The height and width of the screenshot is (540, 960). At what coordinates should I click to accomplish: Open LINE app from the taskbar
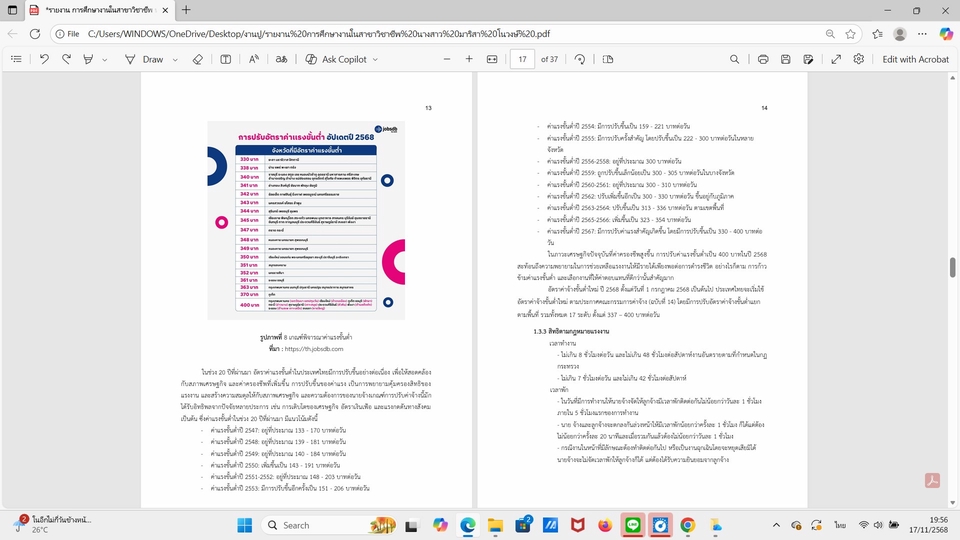pyautogui.click(x=632, y=525)
